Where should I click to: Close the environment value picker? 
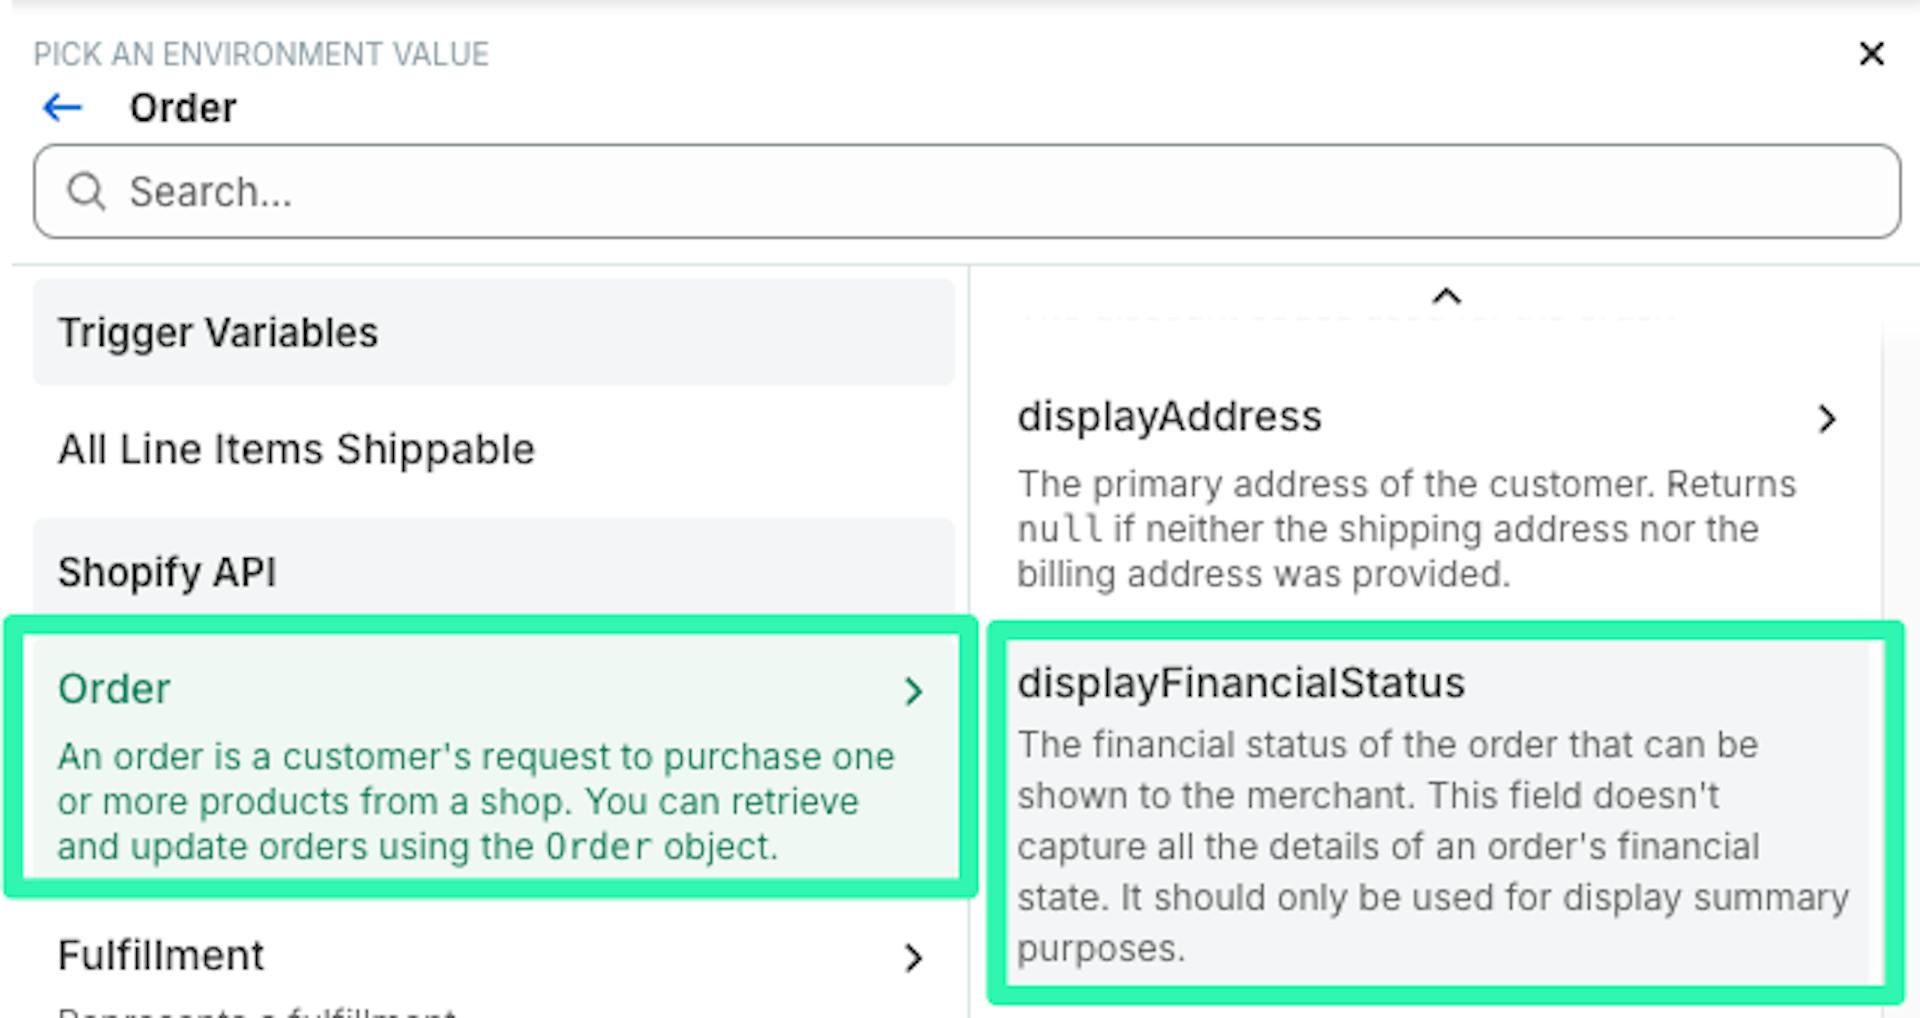[1871, 54]
